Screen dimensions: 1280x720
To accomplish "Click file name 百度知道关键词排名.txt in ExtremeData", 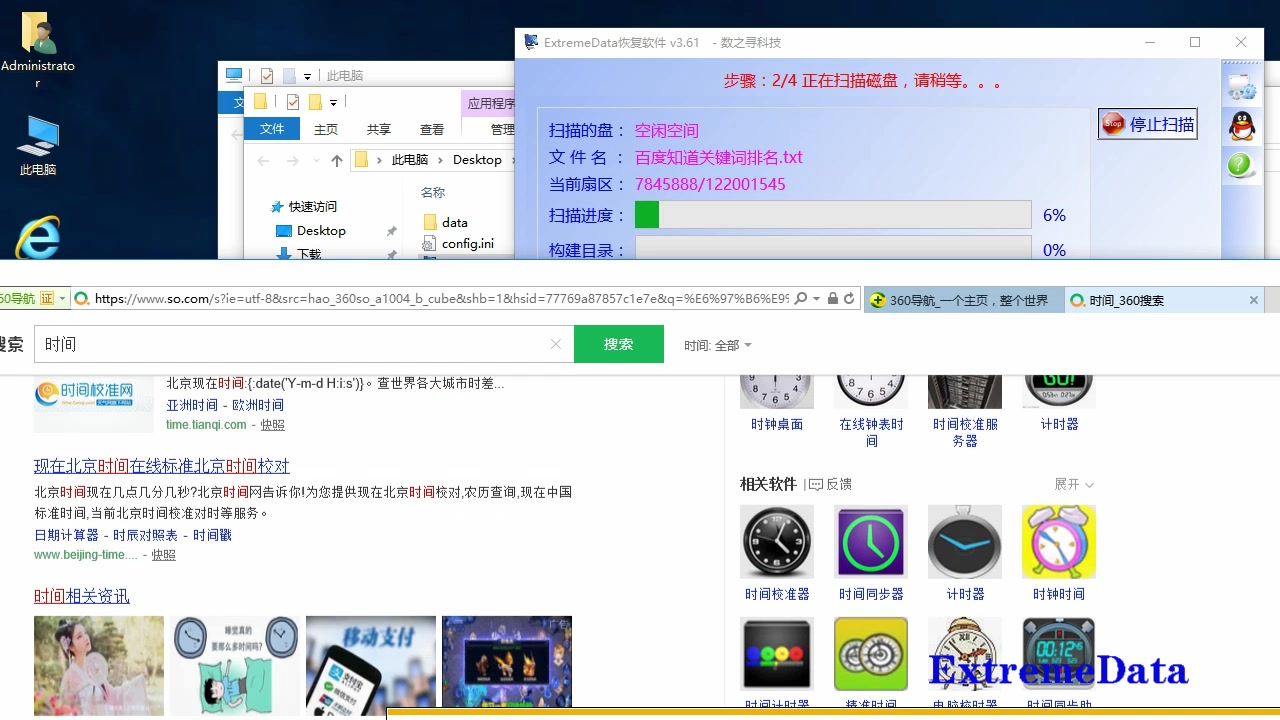I will [719, 157].
